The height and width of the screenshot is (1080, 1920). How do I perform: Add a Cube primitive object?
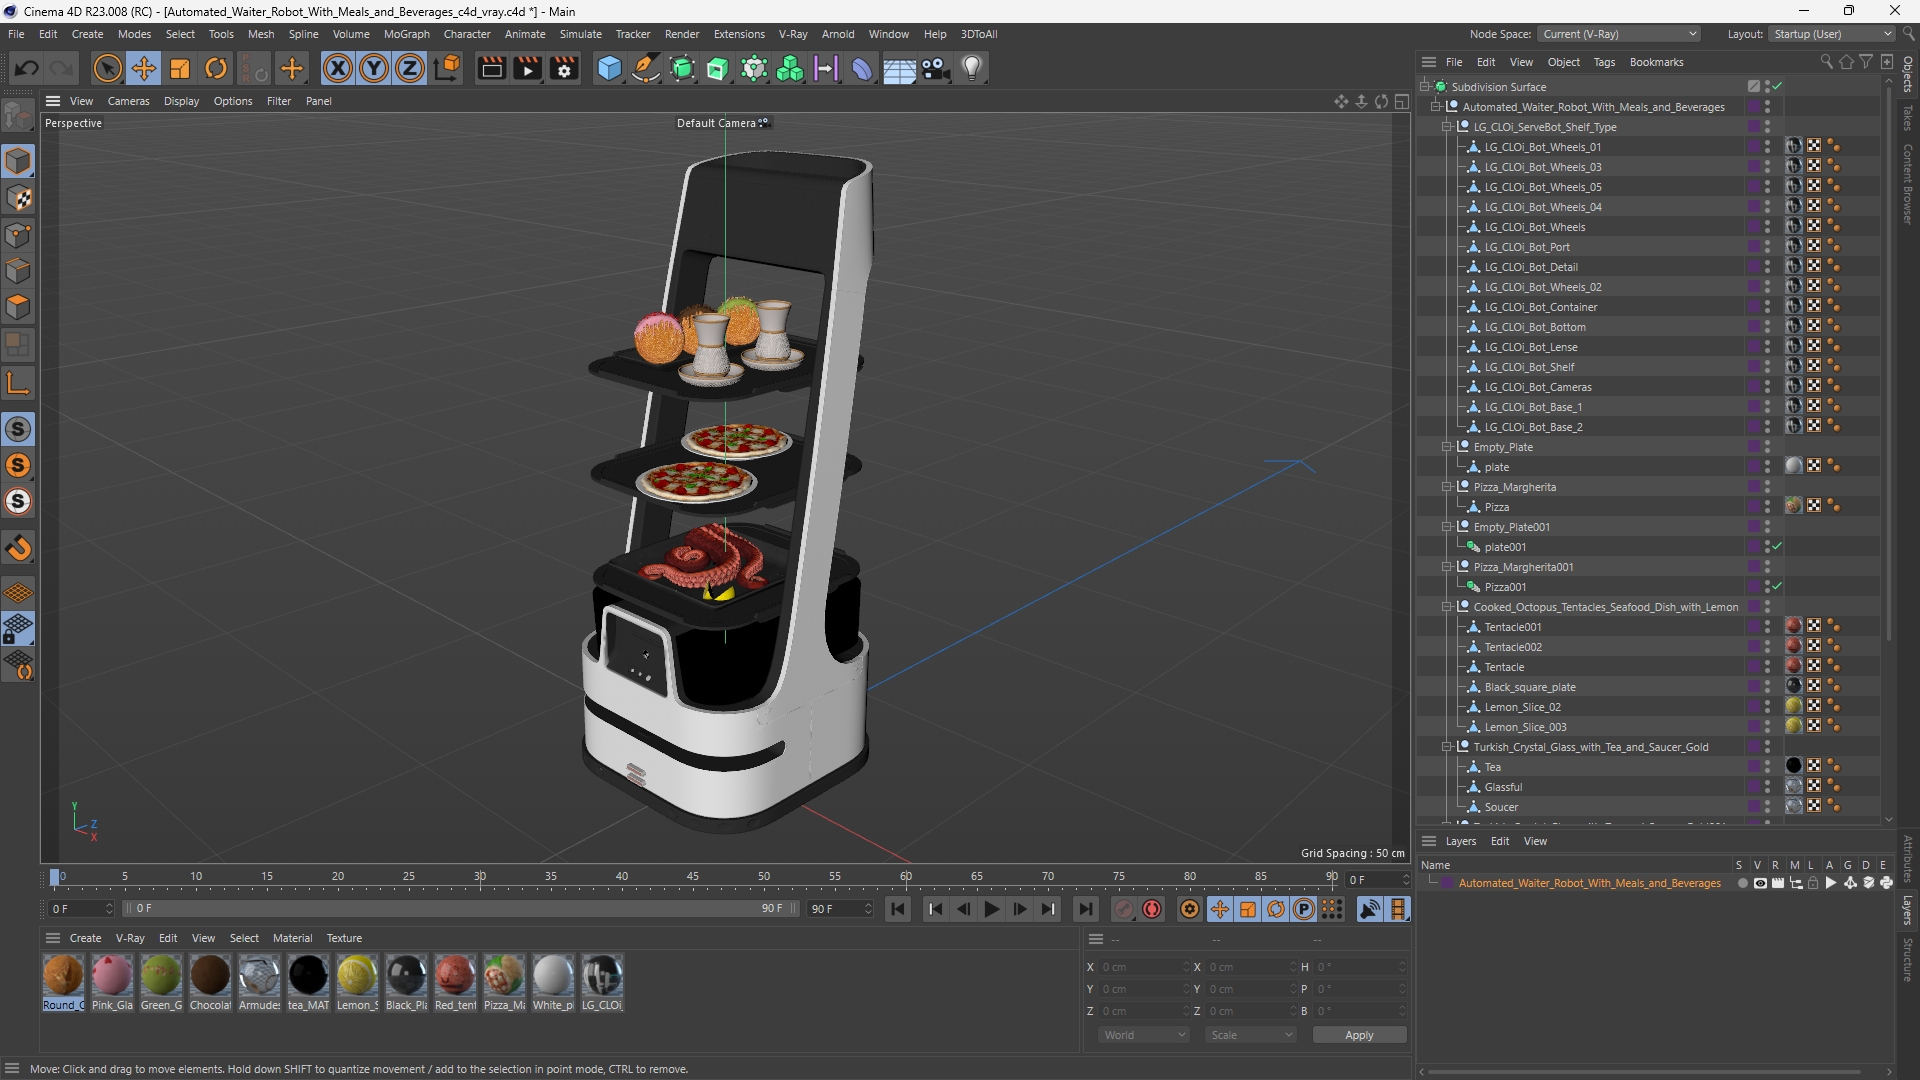609,68
